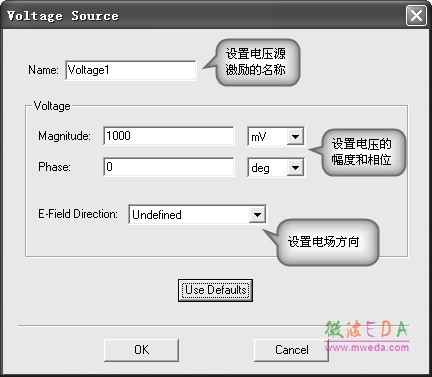Open the E-Field Direction dropdown arrow
The width and height of the screenshot is (432, 377).
[257, 214]
